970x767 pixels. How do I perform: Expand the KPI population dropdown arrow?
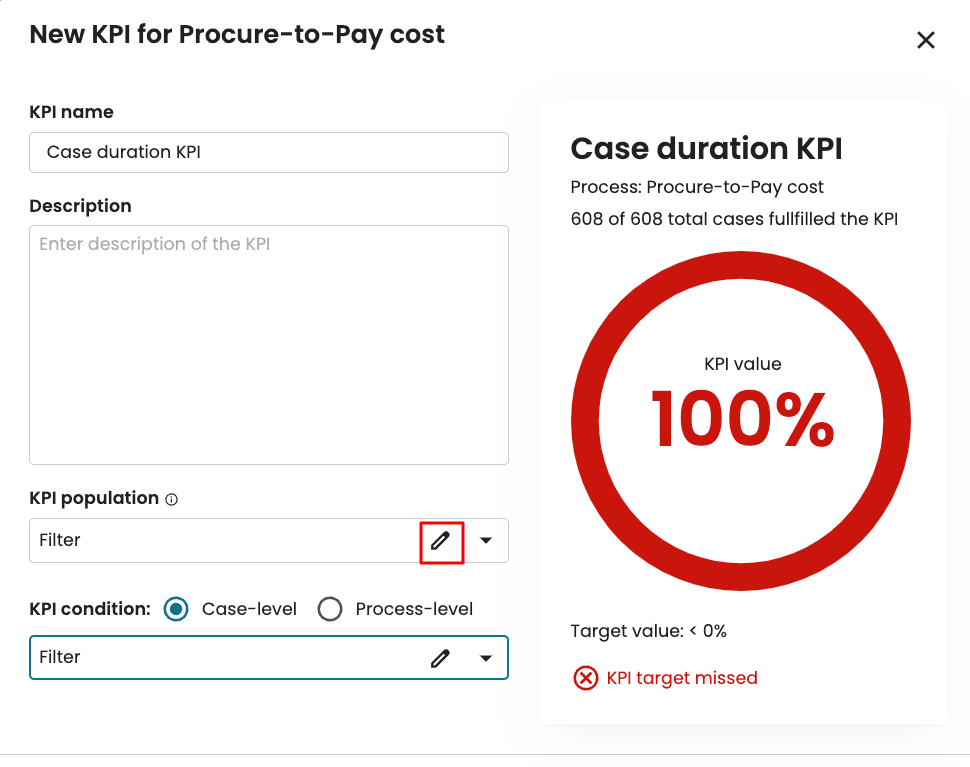click(486, 541)
